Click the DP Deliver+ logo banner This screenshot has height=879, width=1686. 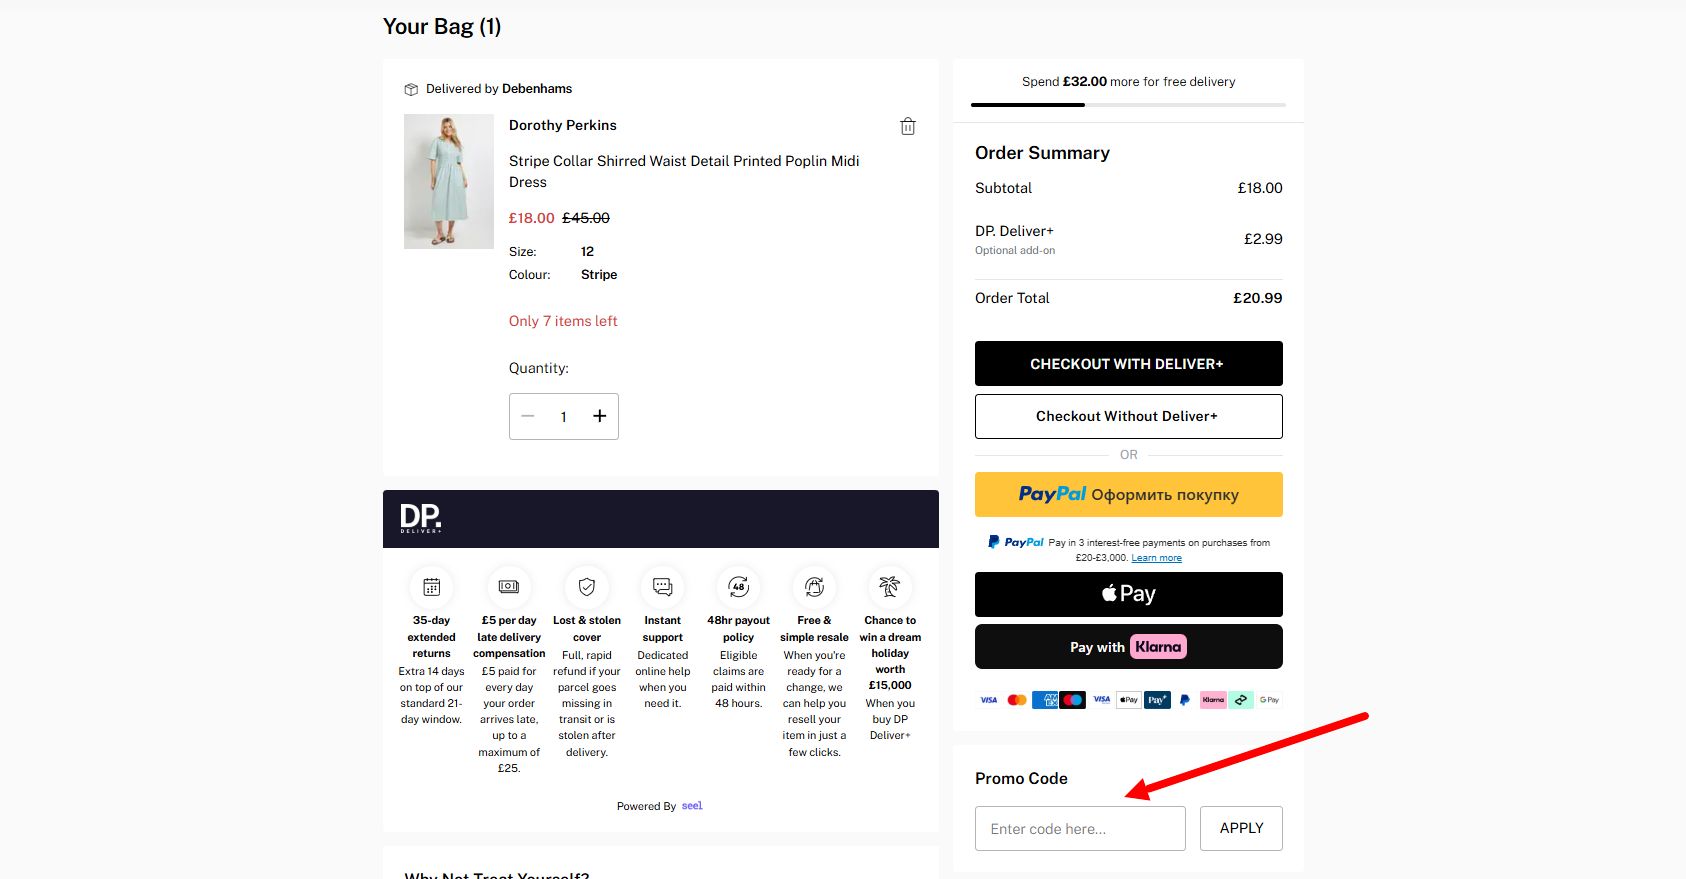(x=661, y=518)
